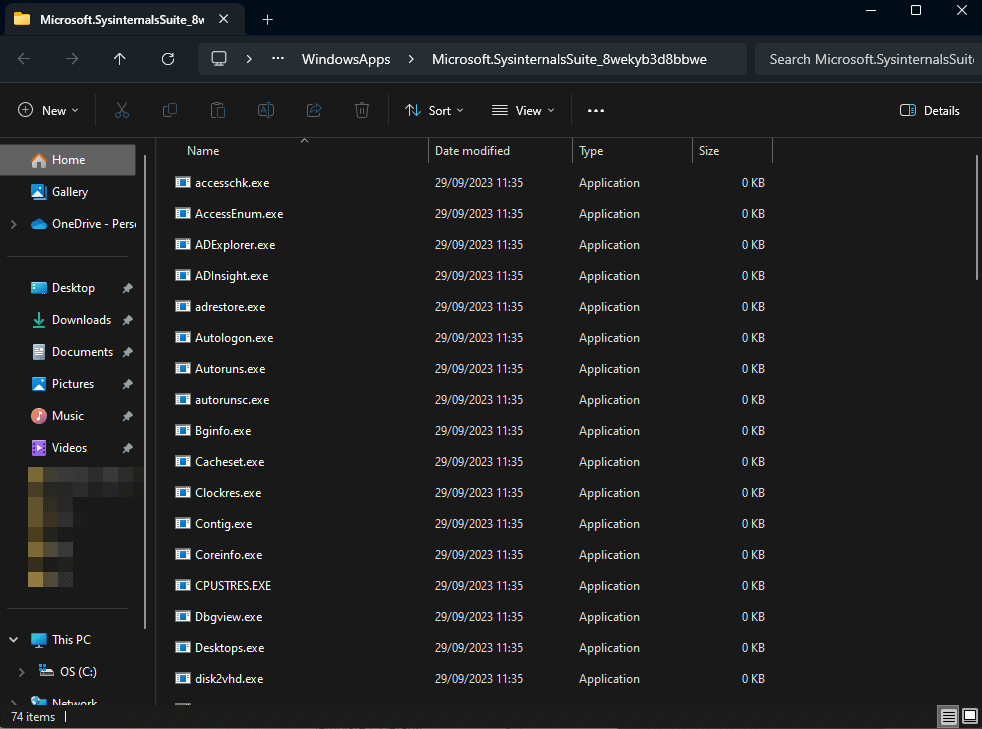Open the New dropdown menu
Screen dimensions: 982x729
pyautogui.click(x=48, y=111)
